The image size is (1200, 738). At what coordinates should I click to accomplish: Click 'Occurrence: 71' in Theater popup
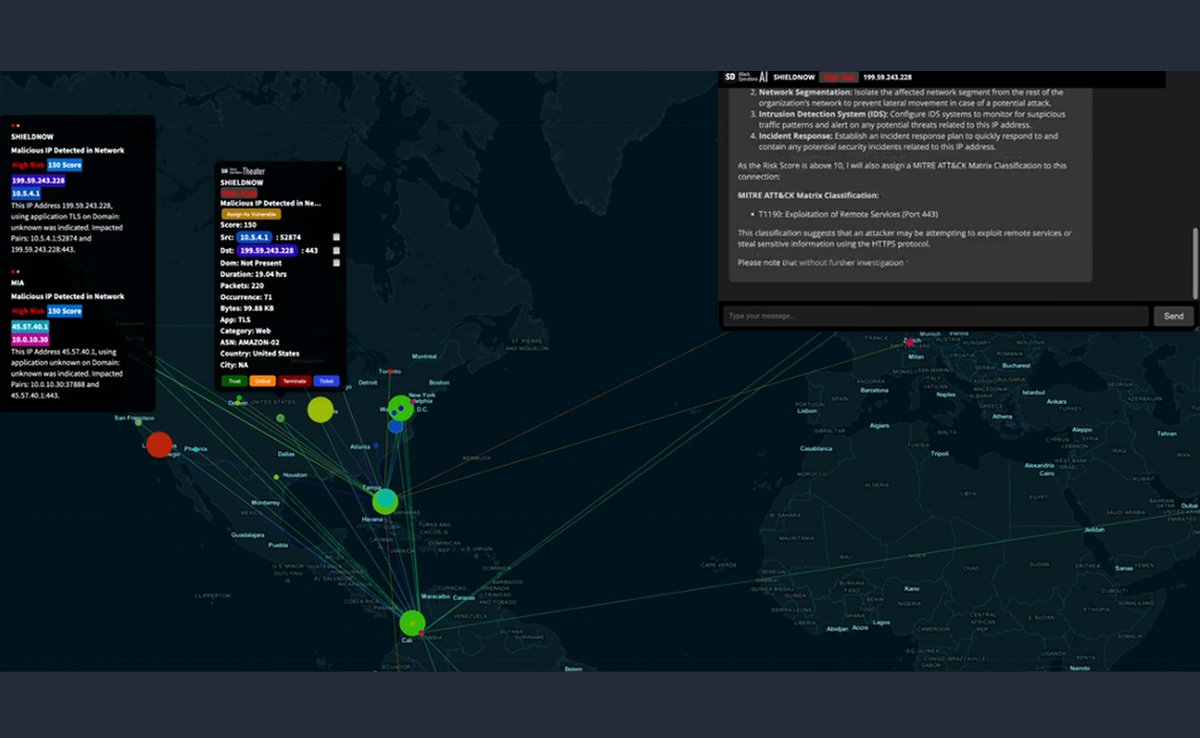coord(247,297)
